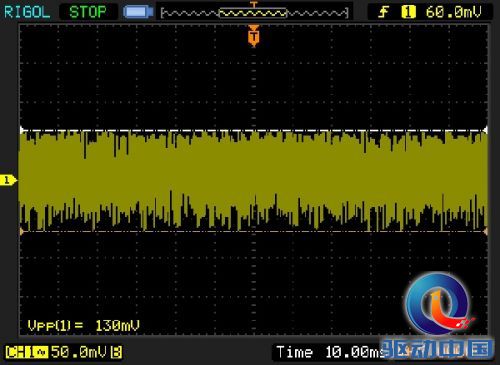Click the Vpp(1)= 130mV measurement readout
The width and height of the screenshot is (500, 365).
(84, 325)
